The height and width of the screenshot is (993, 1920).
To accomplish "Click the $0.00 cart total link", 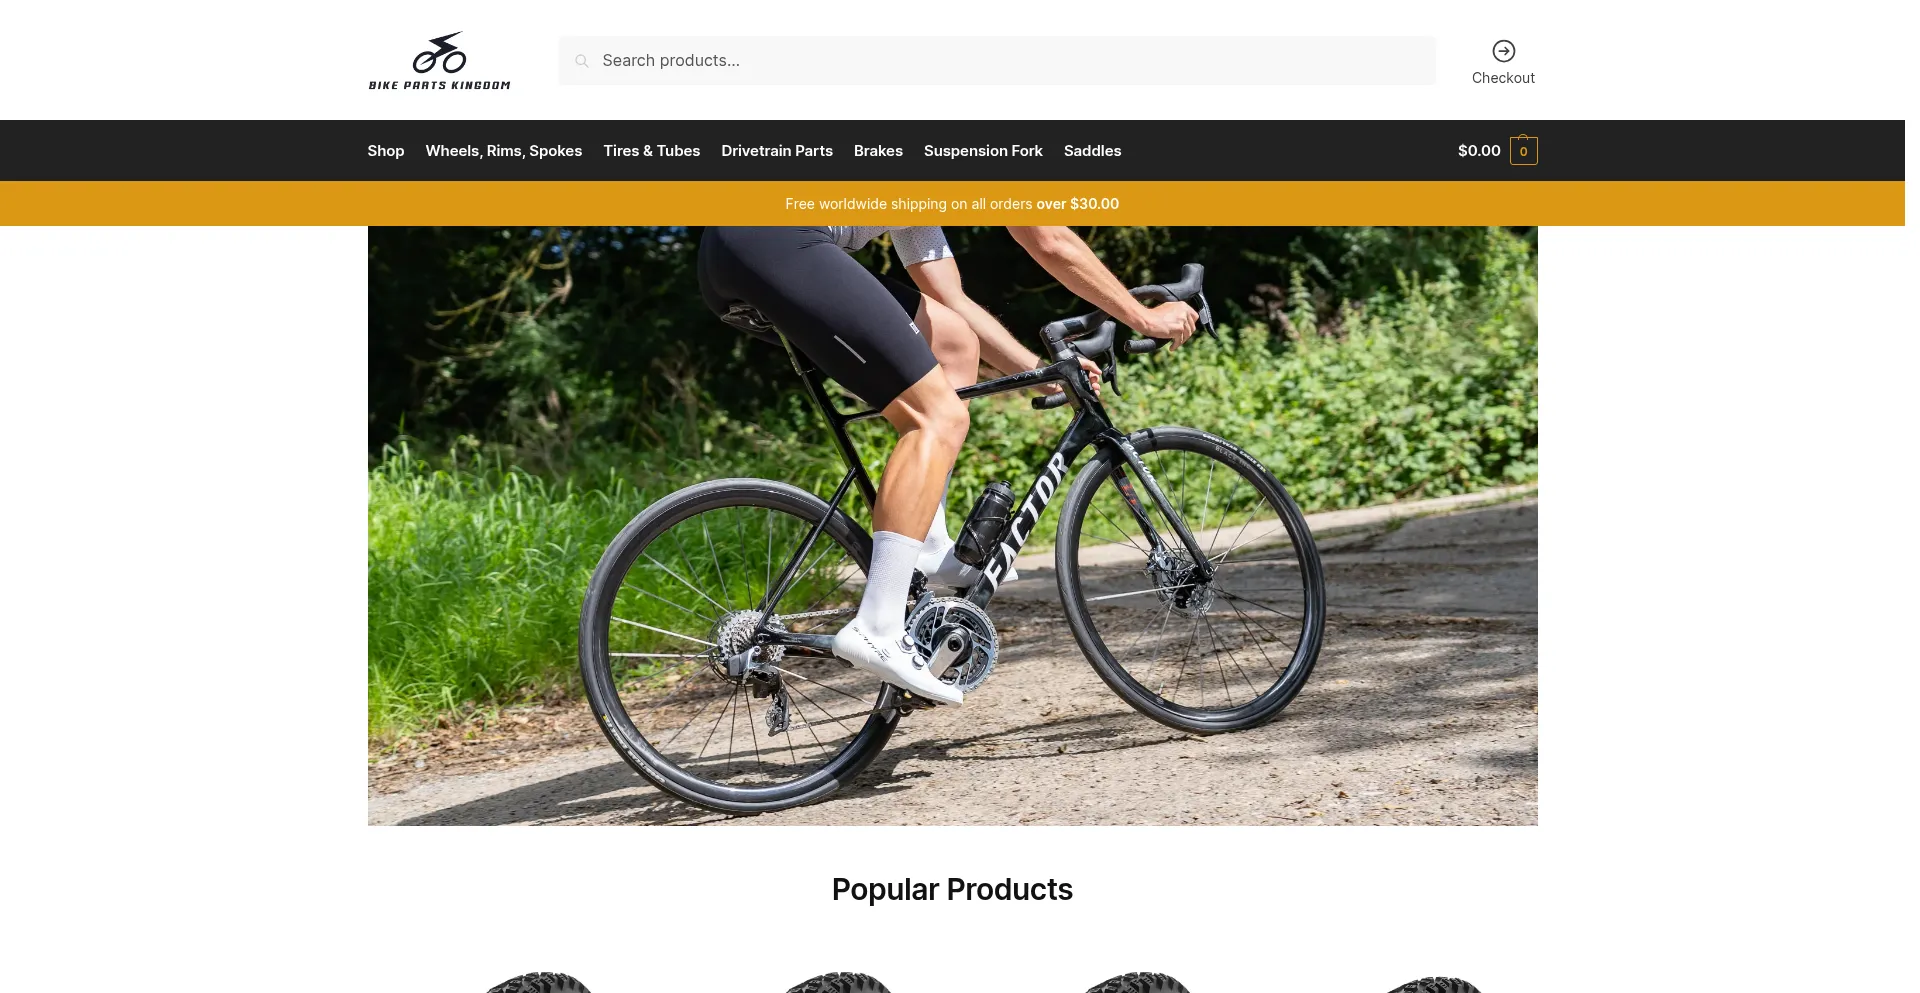I will 1479,151.
